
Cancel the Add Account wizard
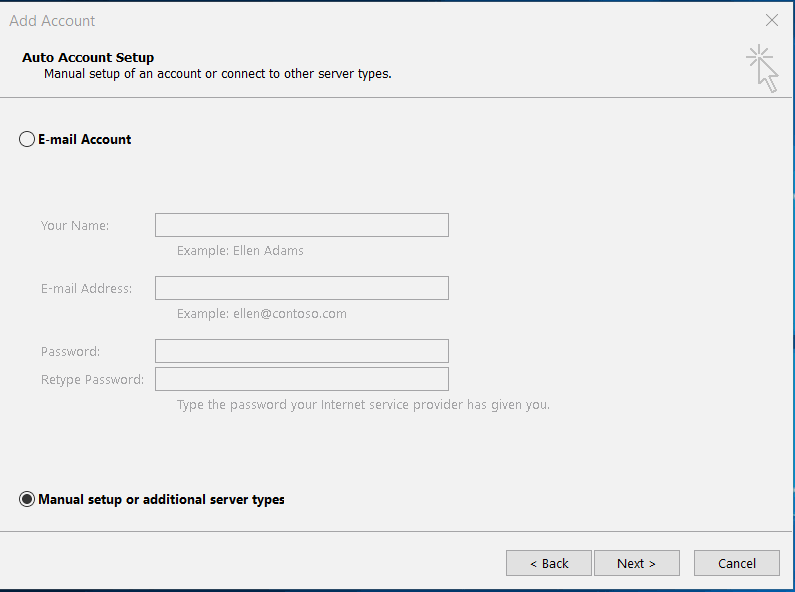737,563
